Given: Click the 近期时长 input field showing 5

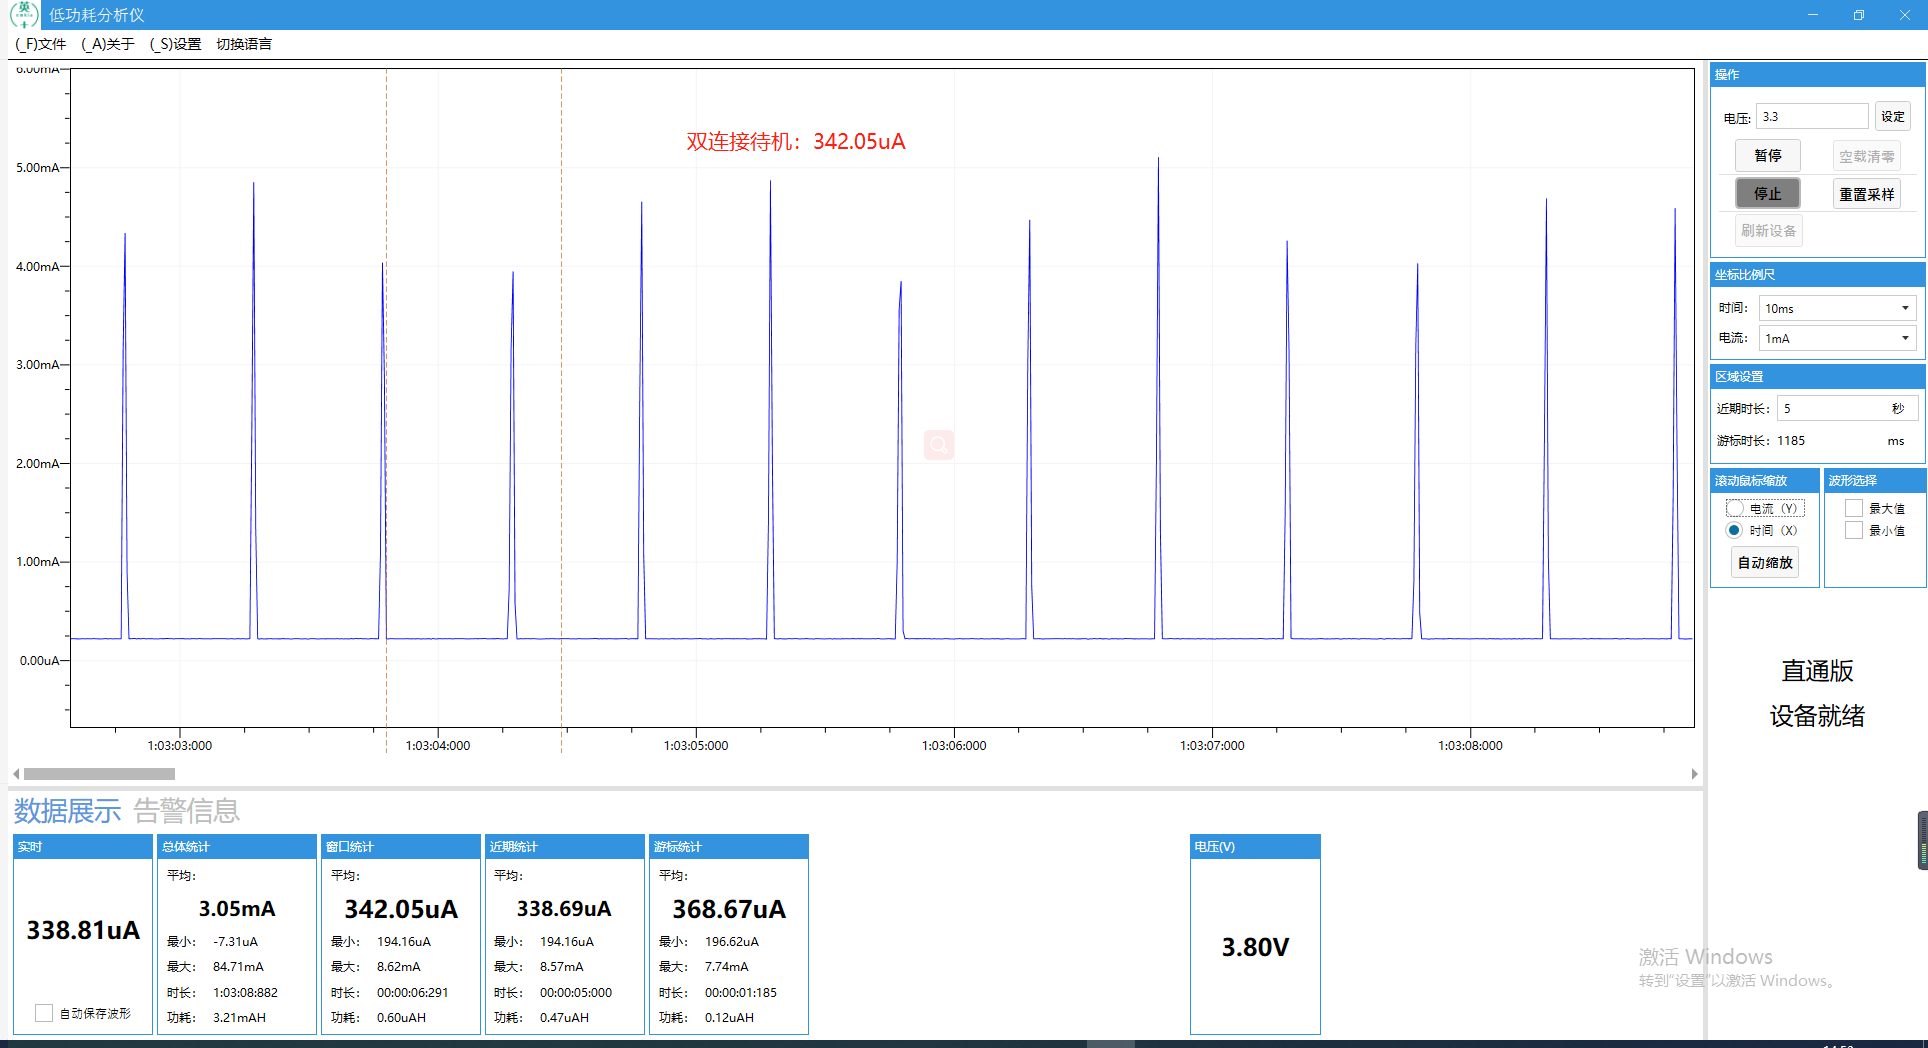Looking at the screenshot, I should click(x=1847, y=408).
